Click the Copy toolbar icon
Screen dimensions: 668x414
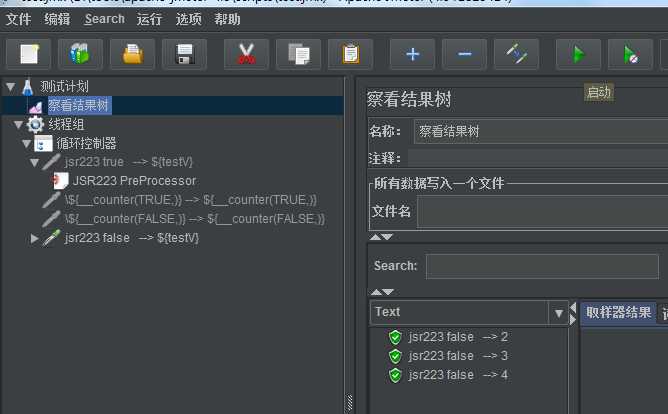click(x=299, y=55)
